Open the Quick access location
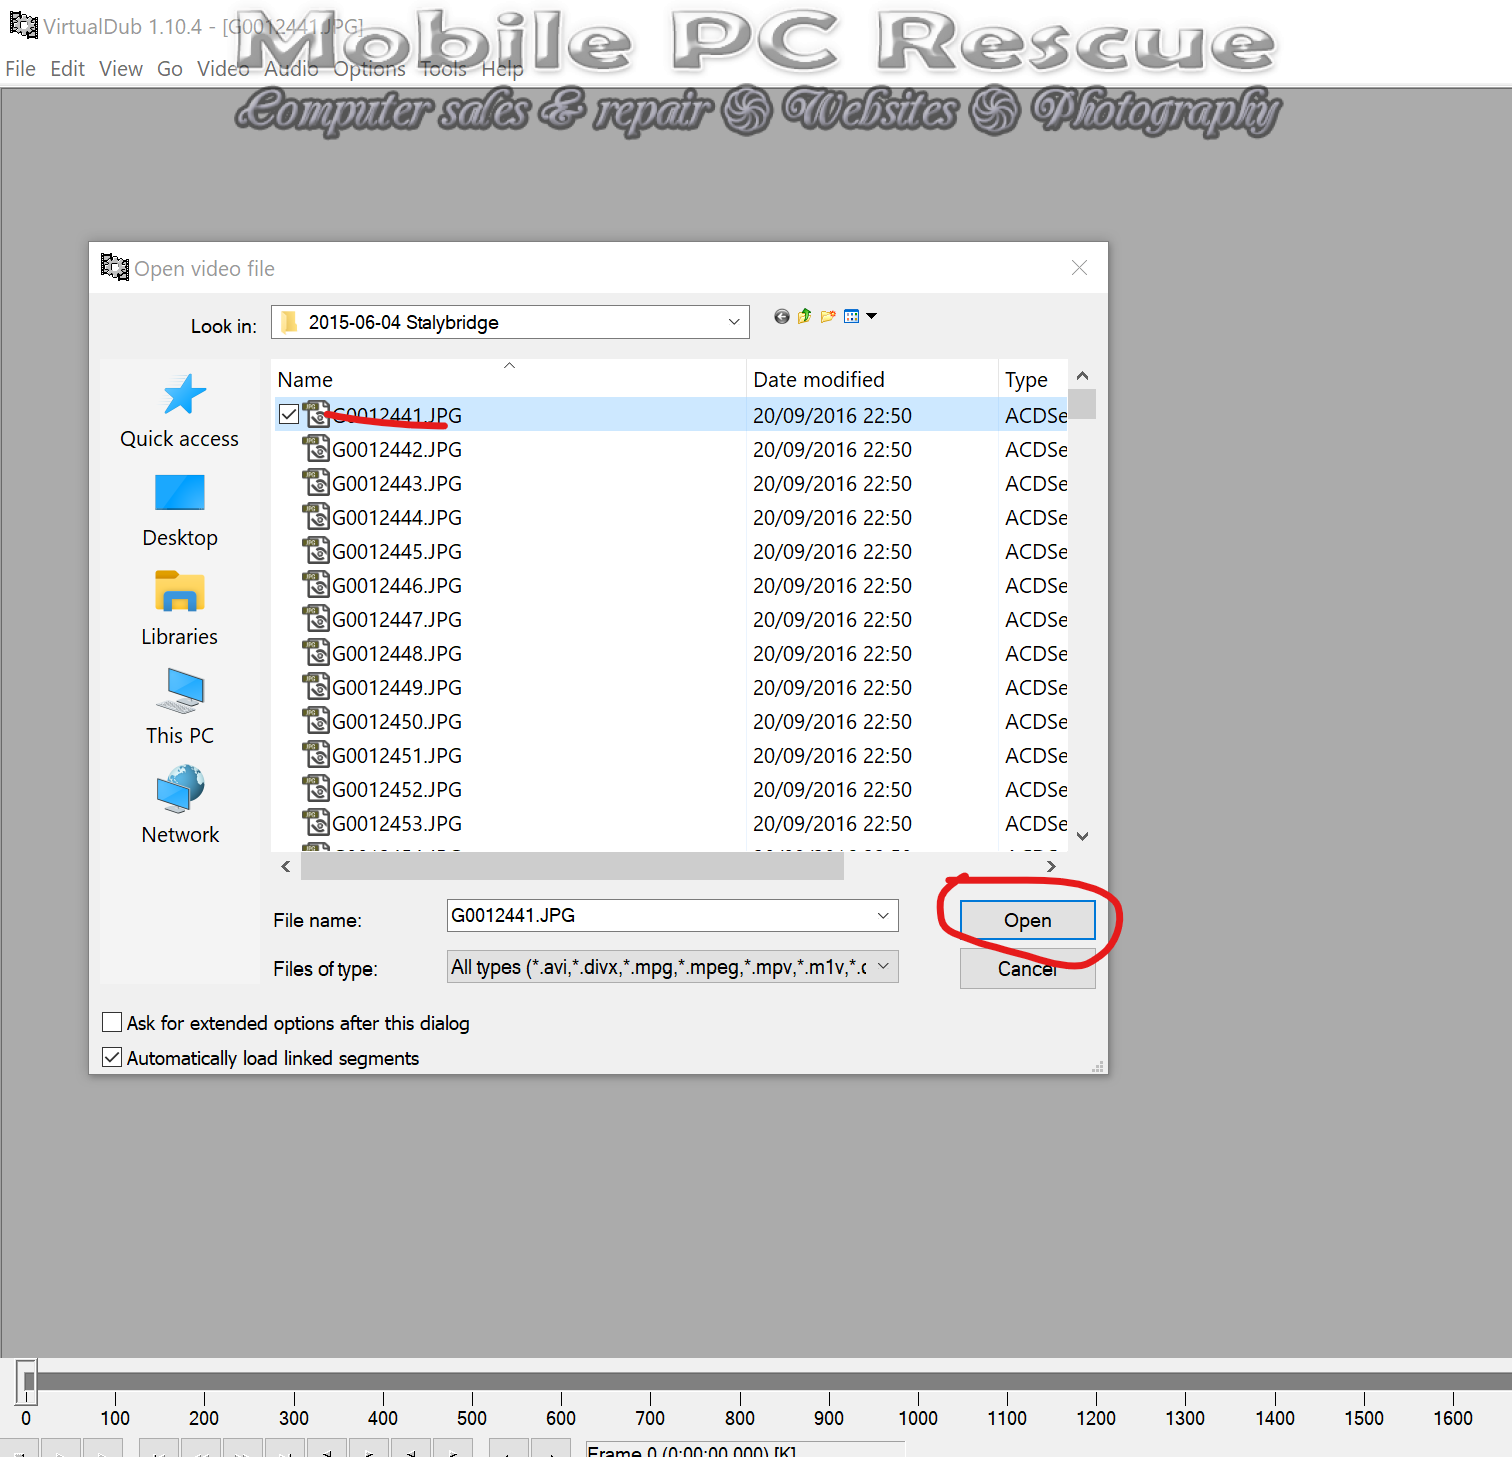Image resolution: width=1512 pixels, height=1457 pixels. (180, 411)
